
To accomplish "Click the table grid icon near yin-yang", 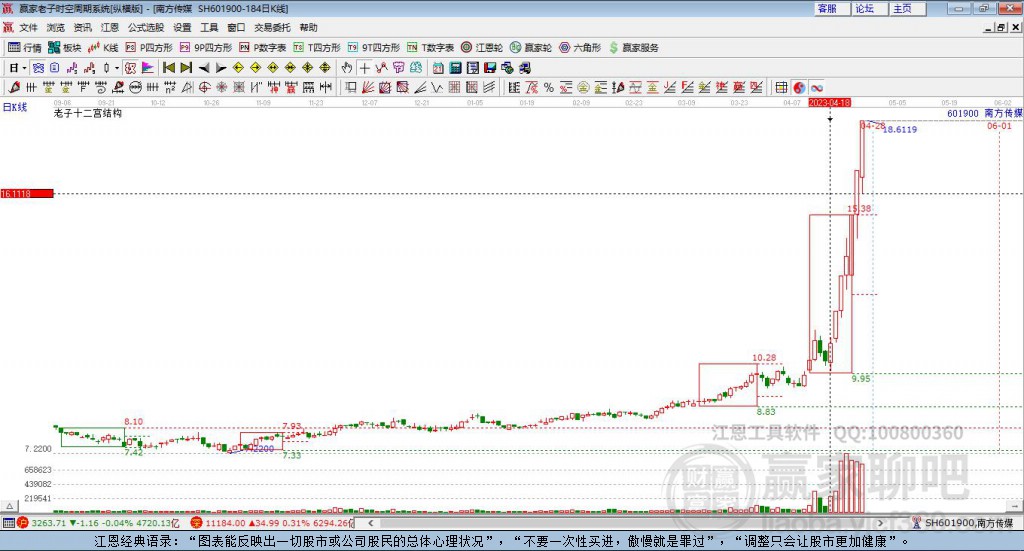I will [781, 87].
